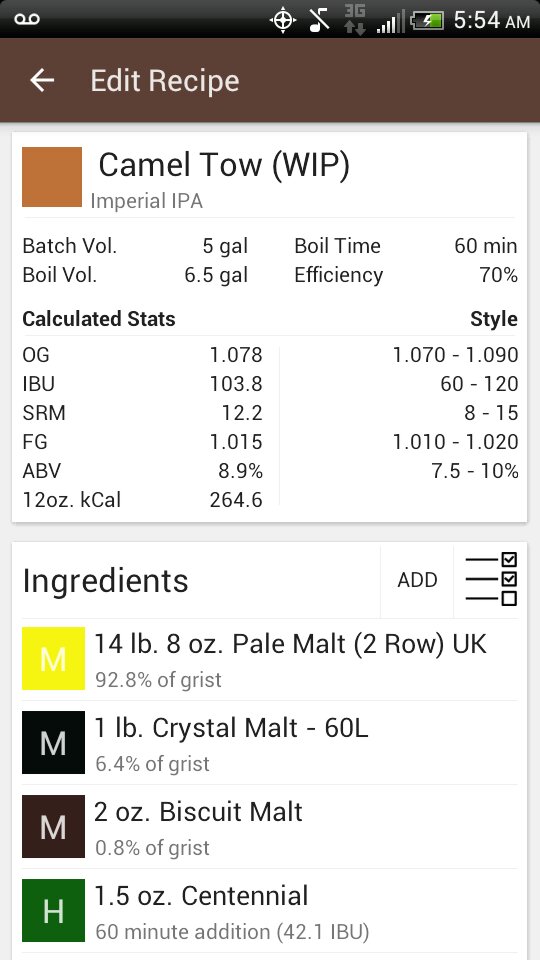The height and width of the screenshot is (960, 540).
Task: Open 1.5 oz. Centennial hop entry
Action: pos(269,911)
